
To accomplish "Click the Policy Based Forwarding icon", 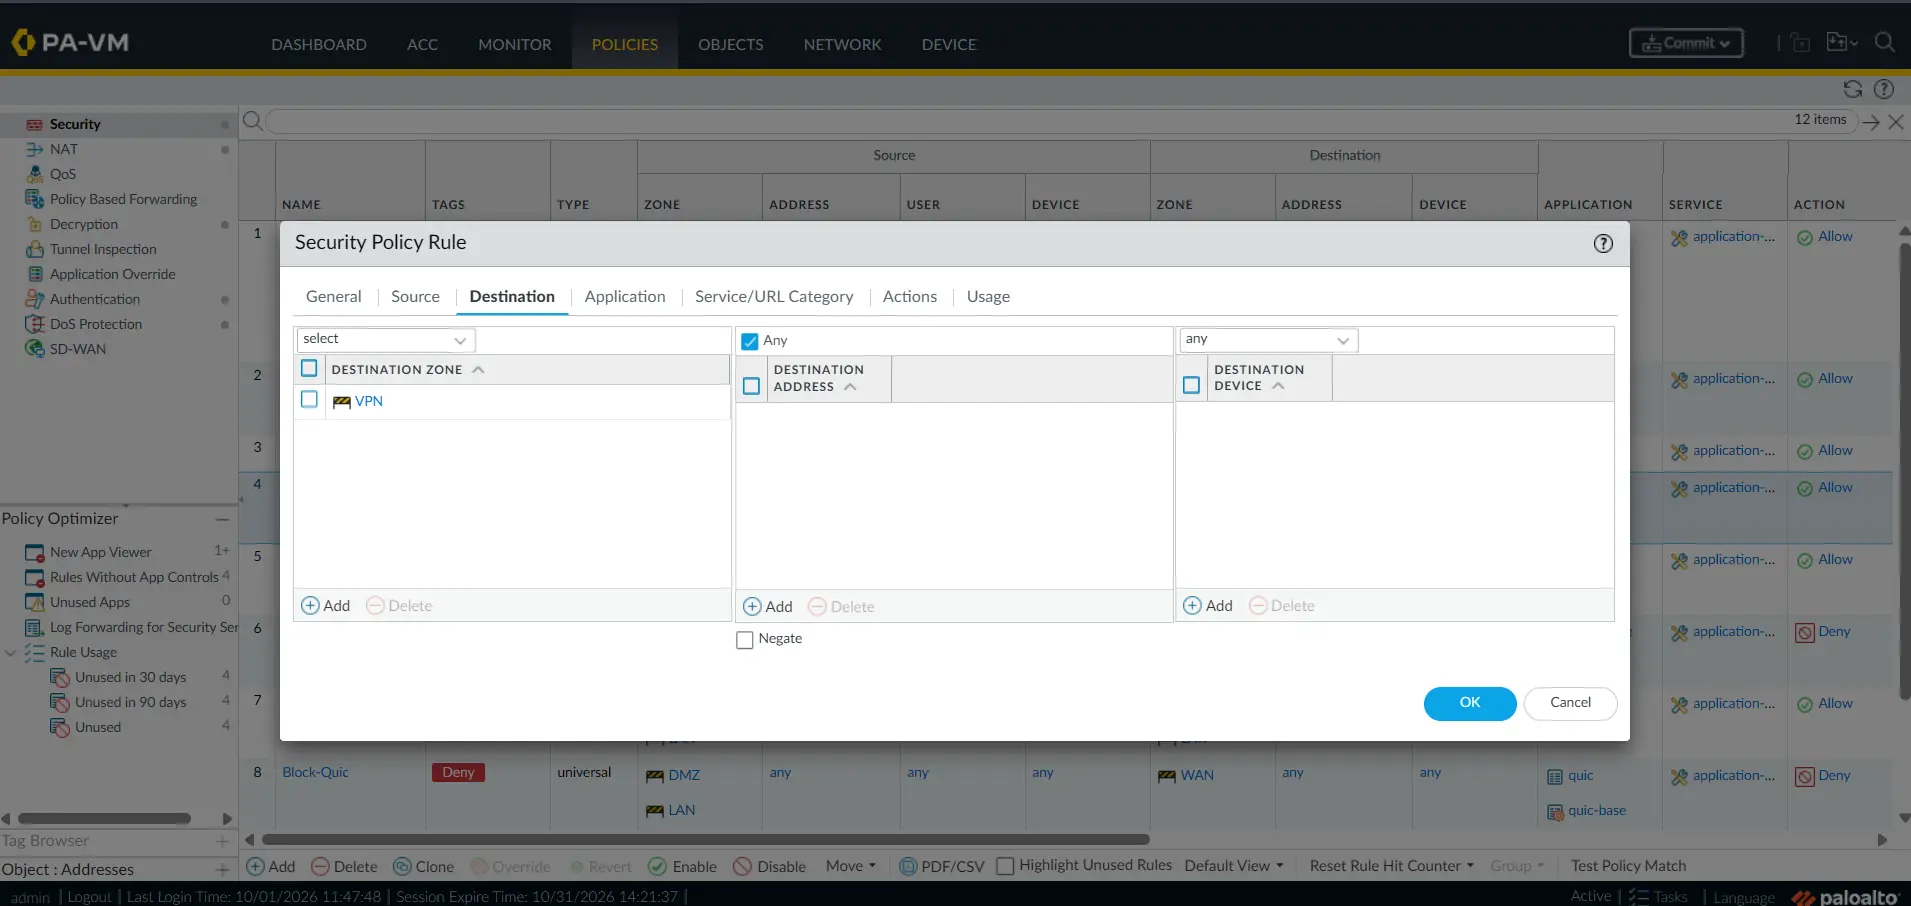I will click(x=34, y=199).
